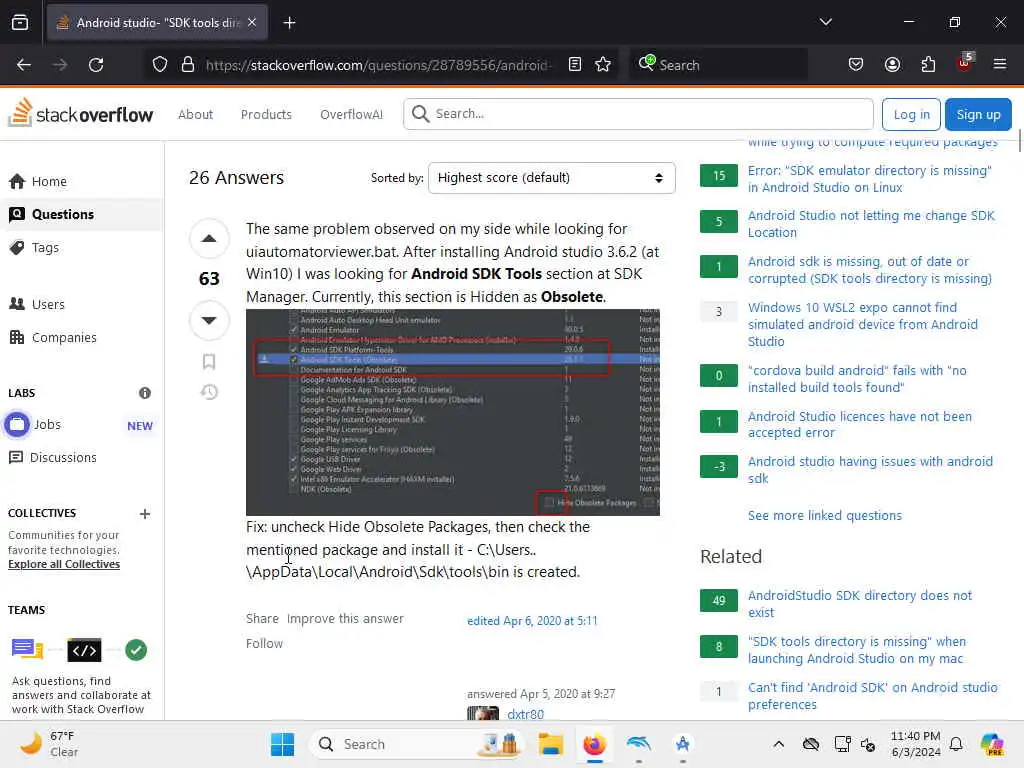Viewport: 1024px width, 768px height.
Task: Bookmark this page with star icon
Action: [x=603, y=65]
